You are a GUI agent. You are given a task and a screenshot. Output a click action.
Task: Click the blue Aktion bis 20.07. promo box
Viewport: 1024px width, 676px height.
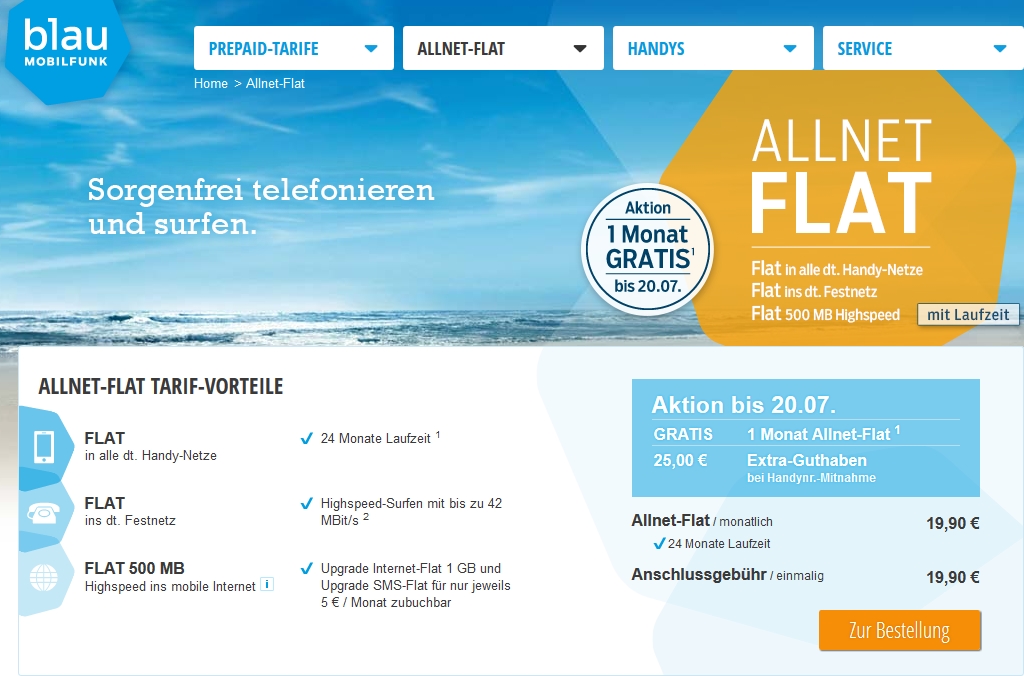click(x=806, y=438)
